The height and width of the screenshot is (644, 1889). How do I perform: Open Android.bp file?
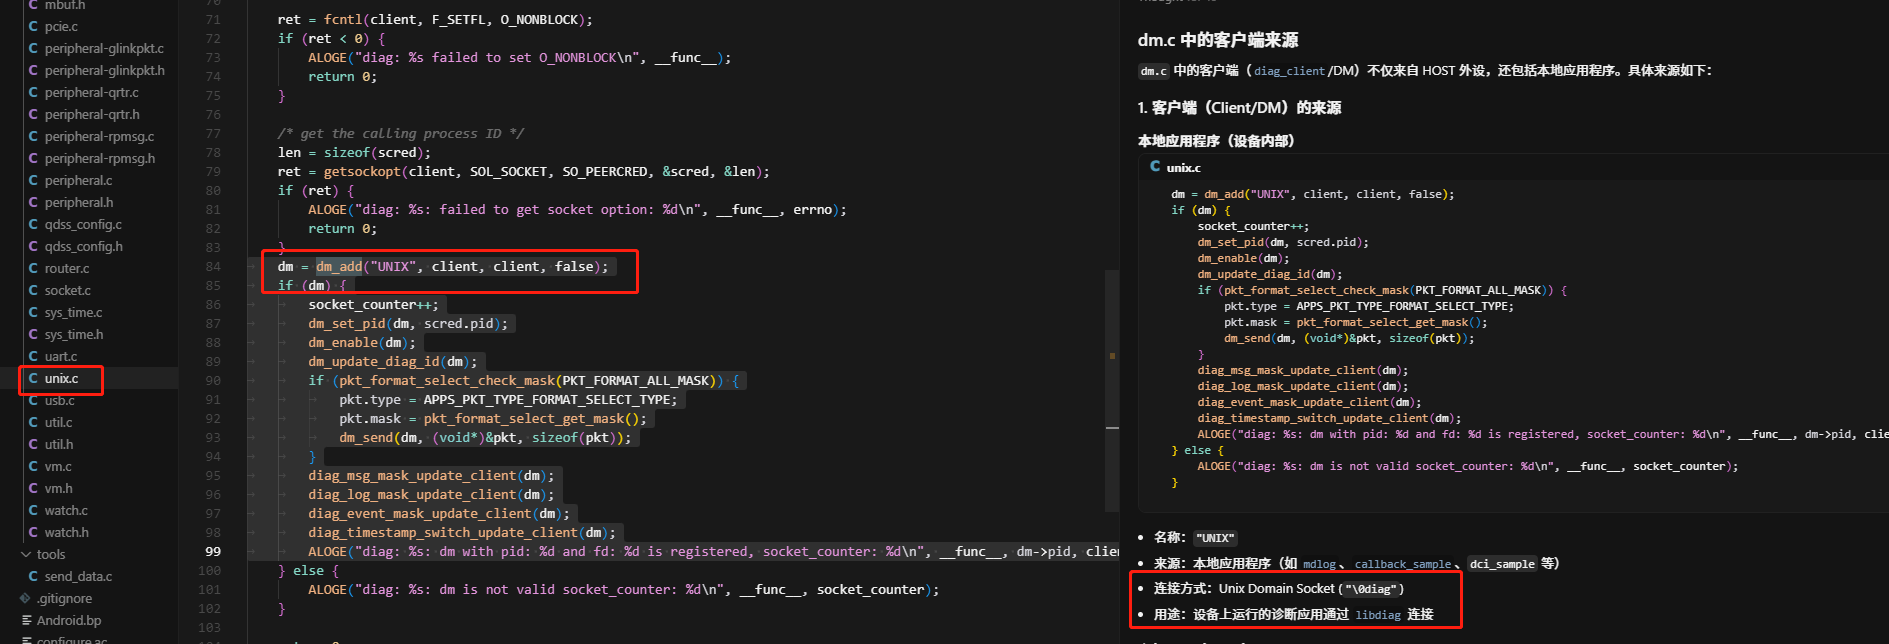tap(69, 620)
